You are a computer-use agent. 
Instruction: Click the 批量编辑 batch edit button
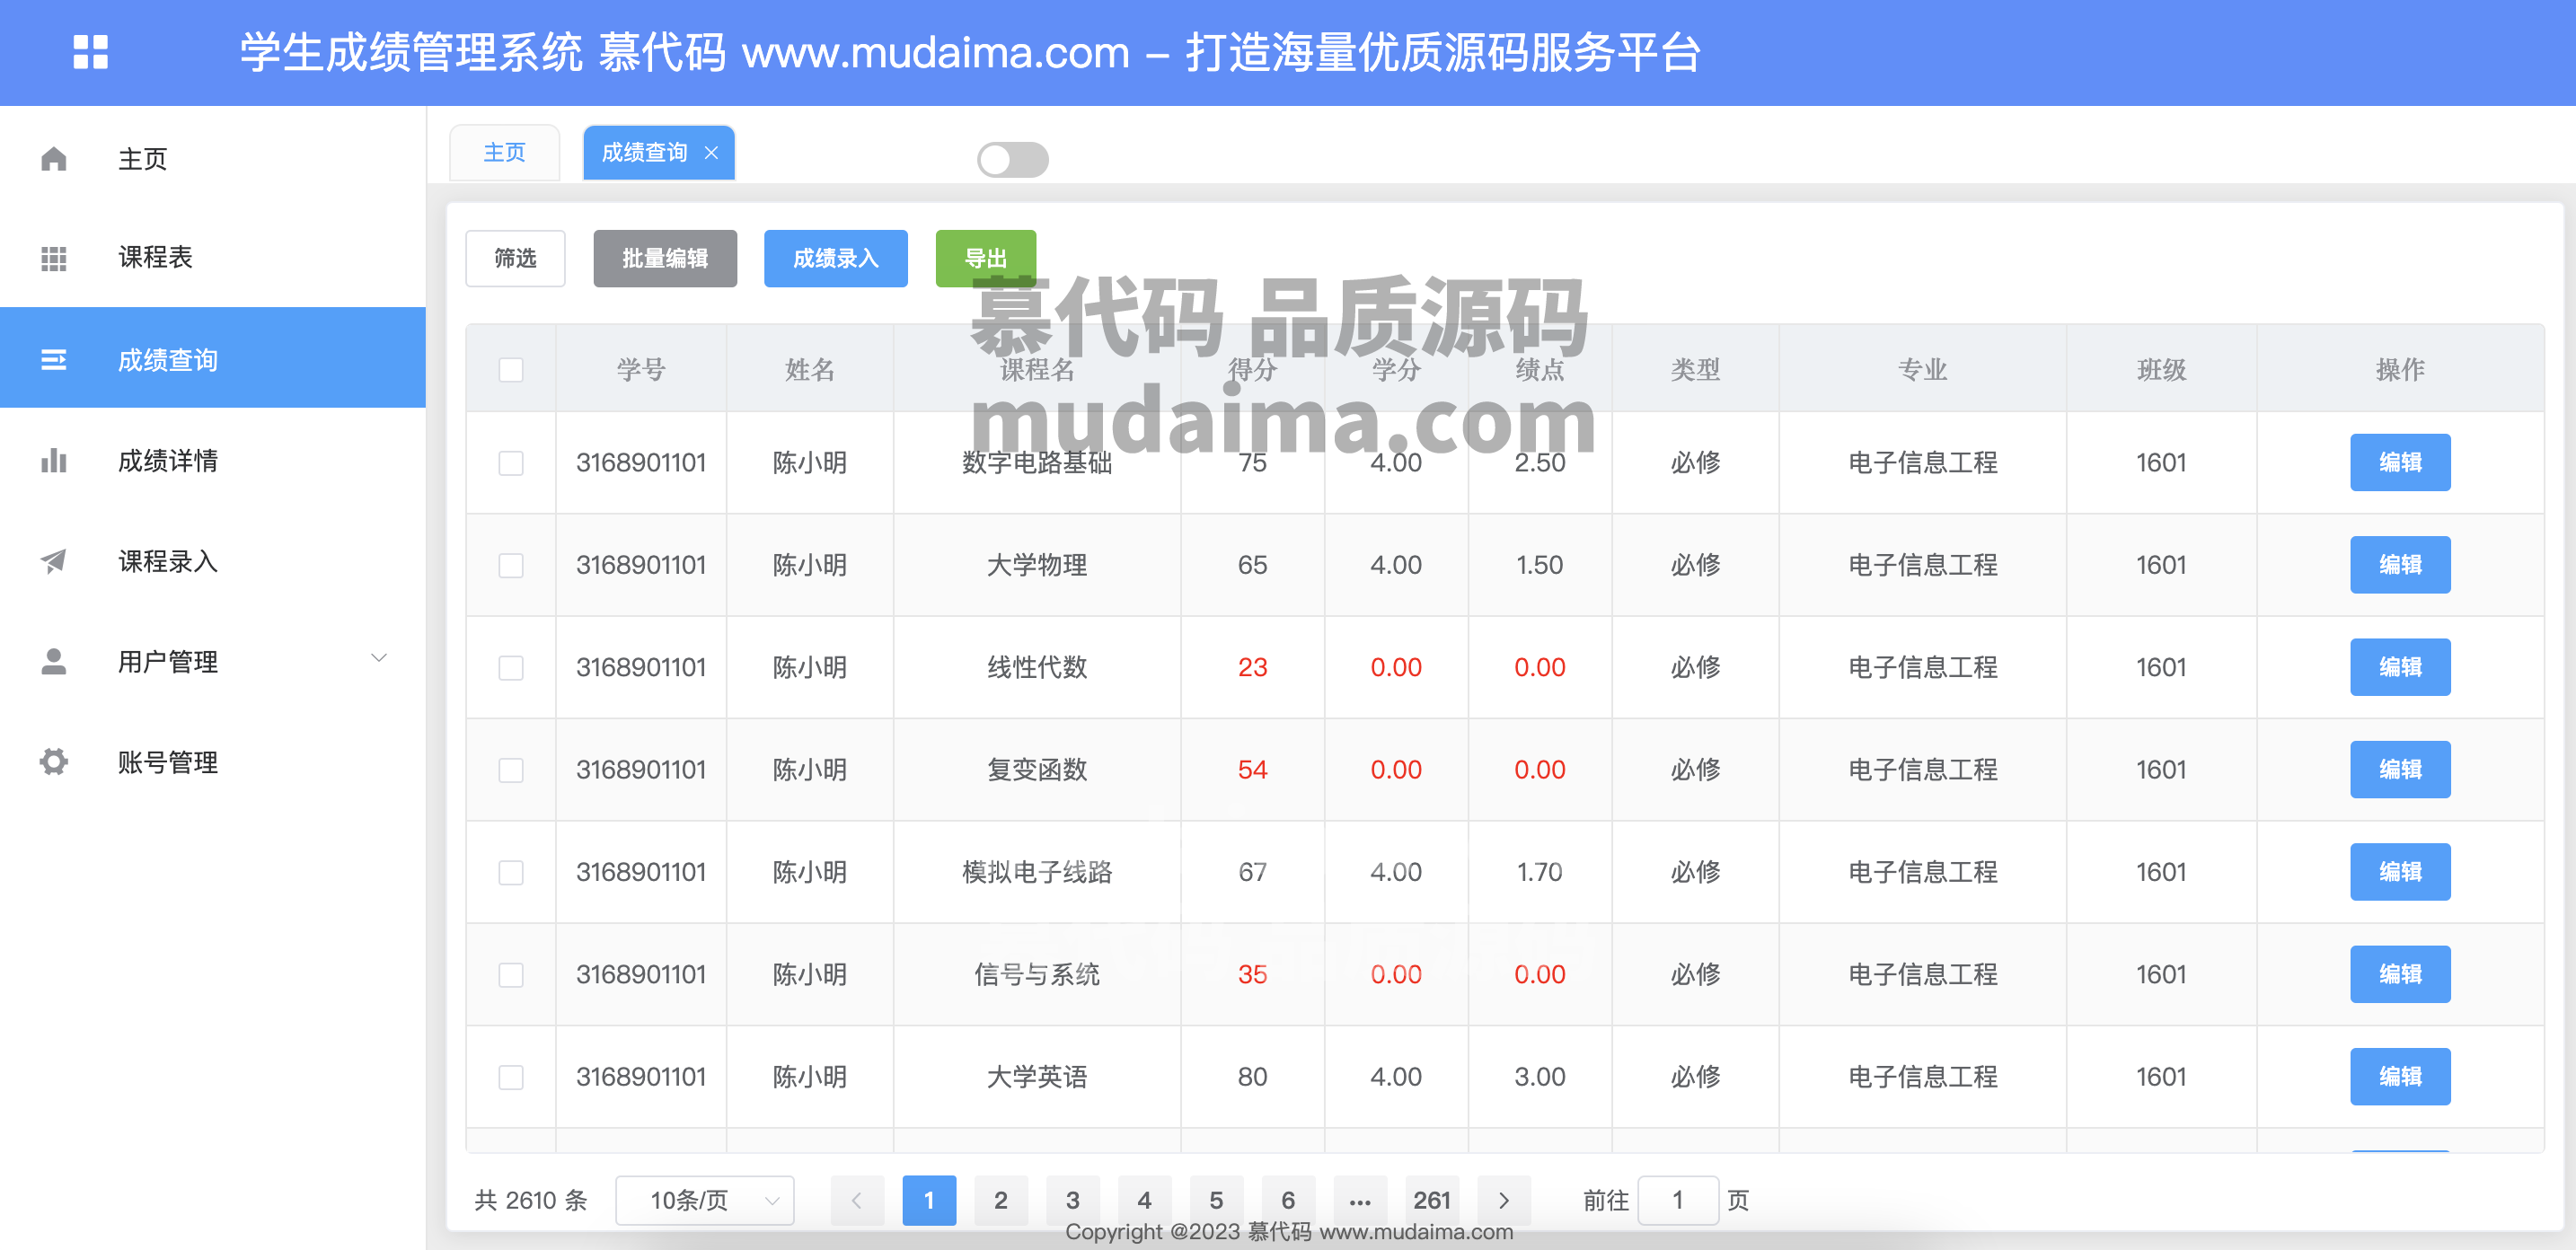(665, 259)
